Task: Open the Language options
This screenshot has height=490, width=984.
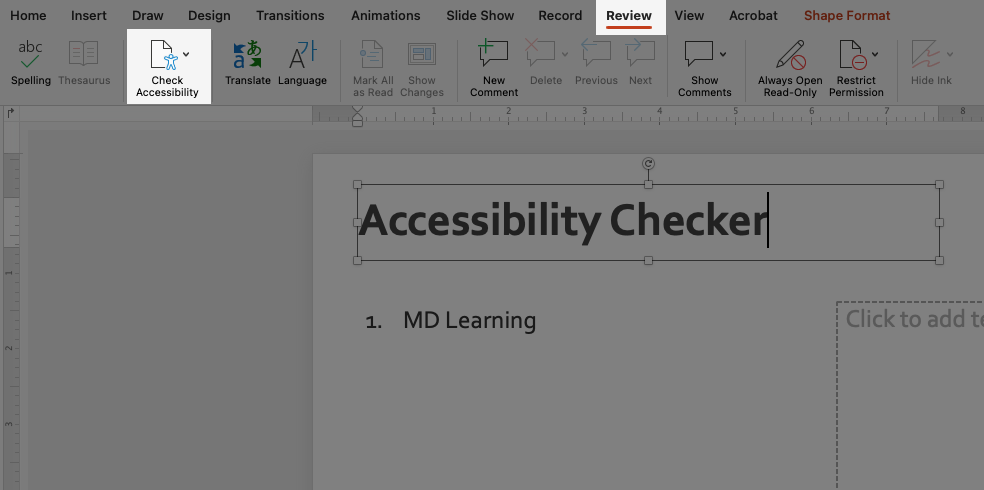Action: [302, 62]
